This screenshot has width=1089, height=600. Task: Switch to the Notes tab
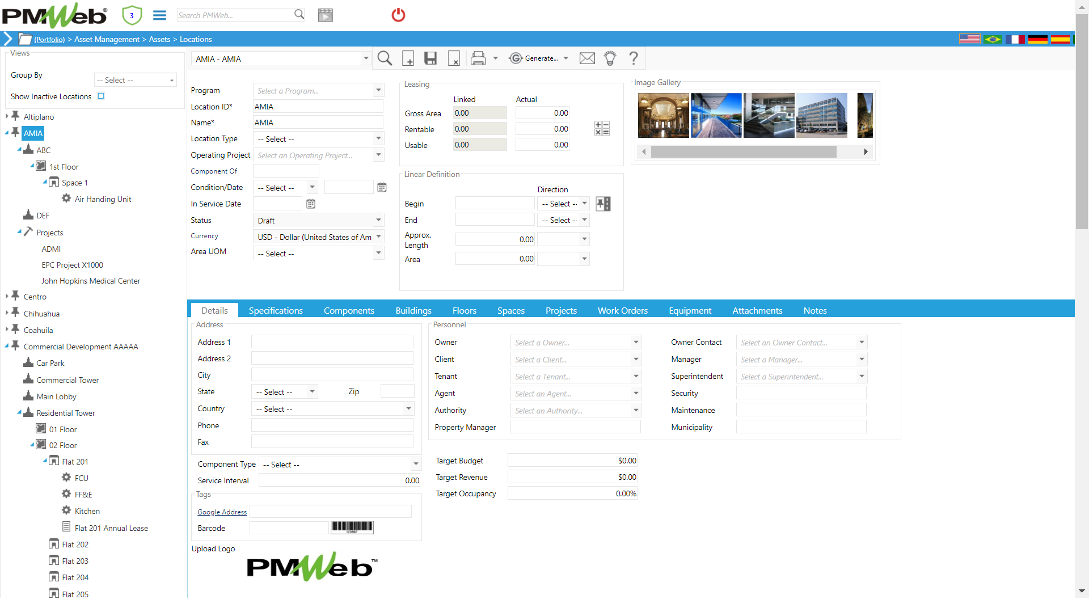tap(815, 310)
